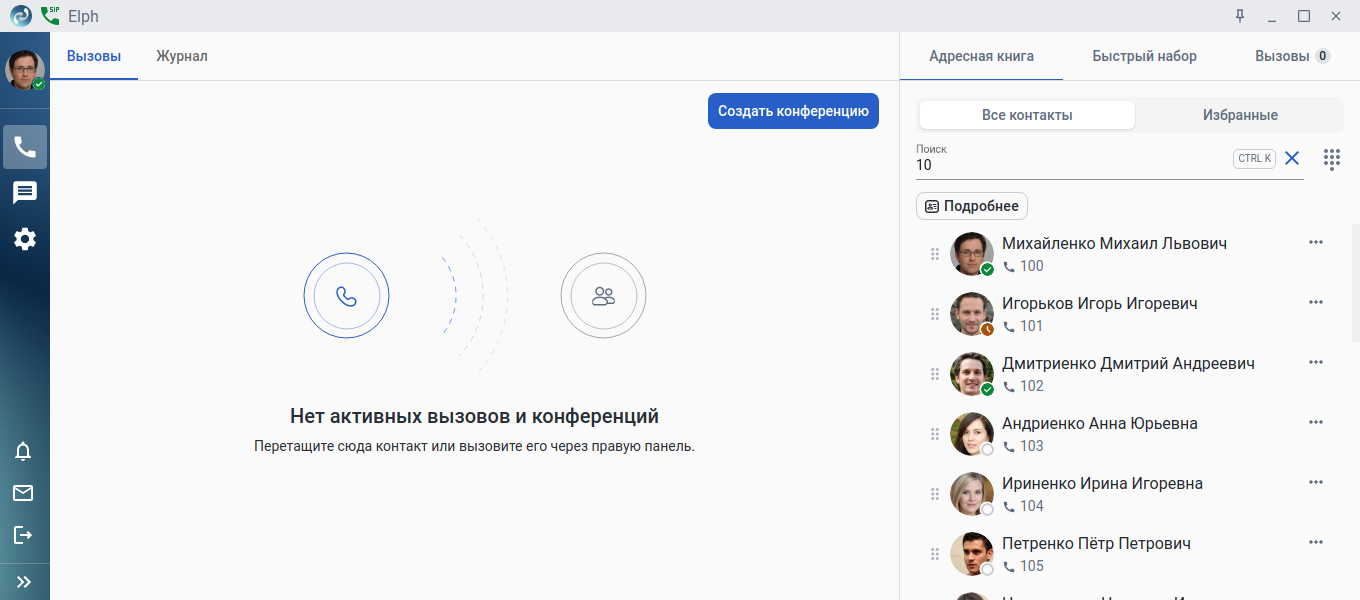
Task: Open the notifications bell icon
Action: coord(23,451)
